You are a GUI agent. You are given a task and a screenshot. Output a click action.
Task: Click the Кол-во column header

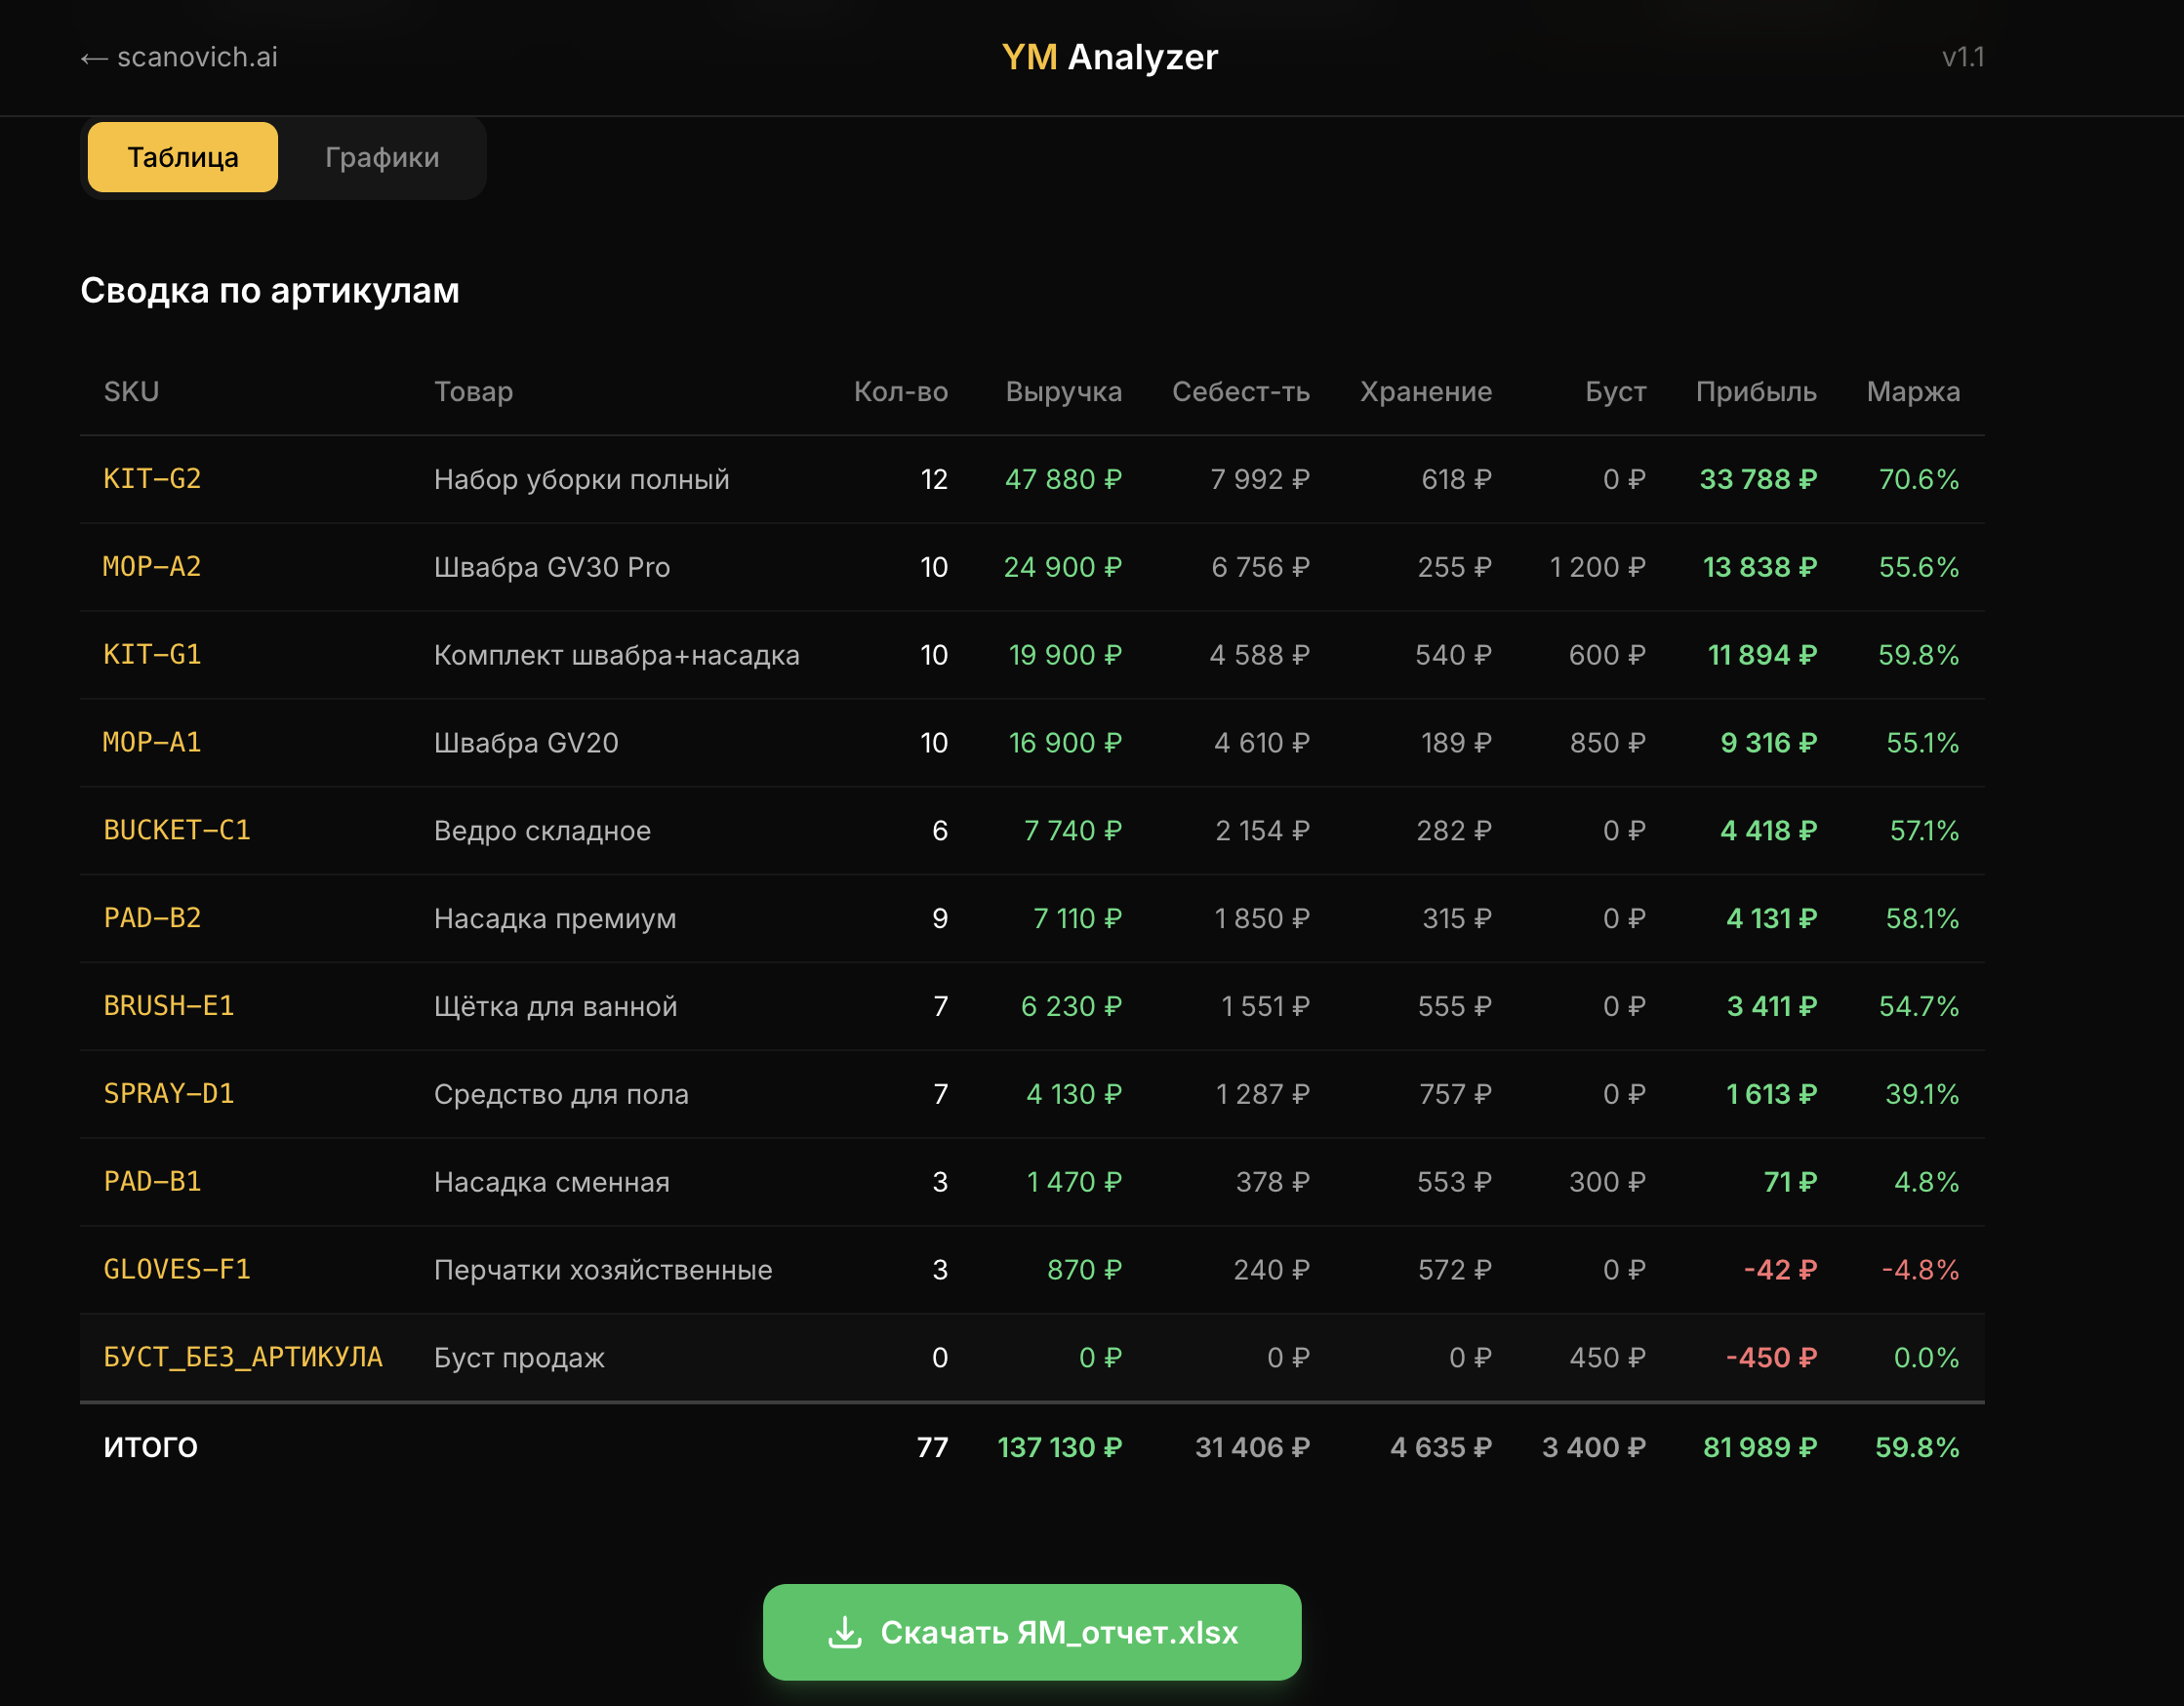point(901,391)
